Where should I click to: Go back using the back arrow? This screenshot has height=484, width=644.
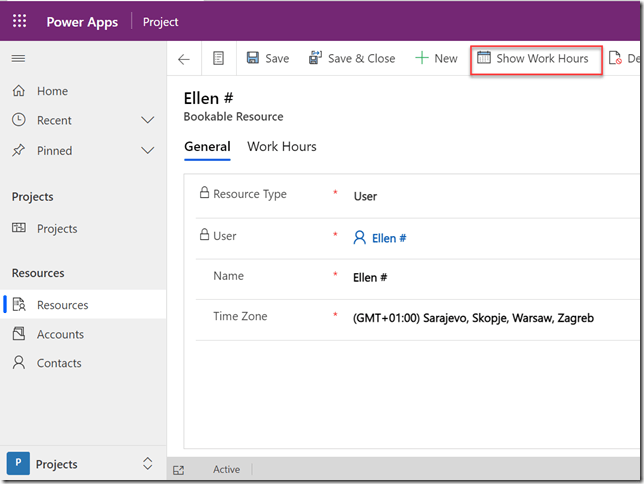pos(184,59)
